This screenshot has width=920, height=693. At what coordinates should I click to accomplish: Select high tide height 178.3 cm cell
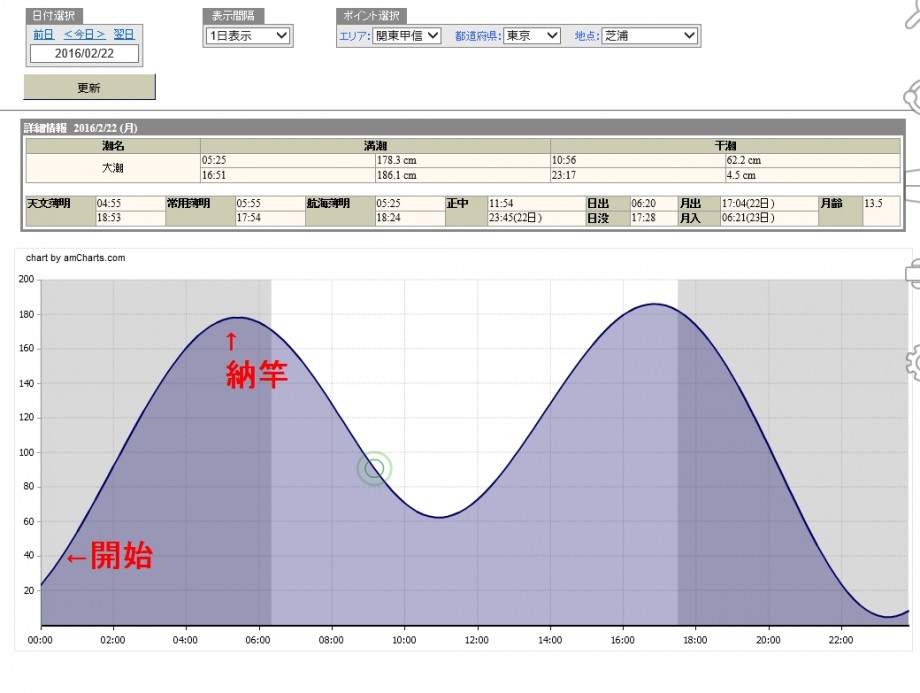[x=462, y=160]
